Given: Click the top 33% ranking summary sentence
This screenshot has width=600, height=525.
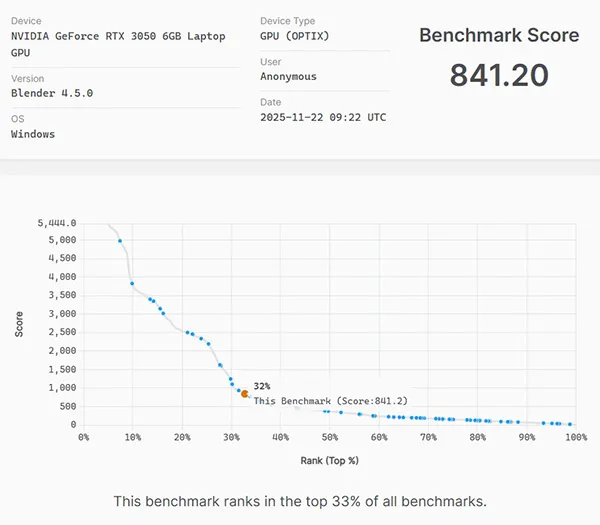Looking at the screenshot, I should [300, 500].
